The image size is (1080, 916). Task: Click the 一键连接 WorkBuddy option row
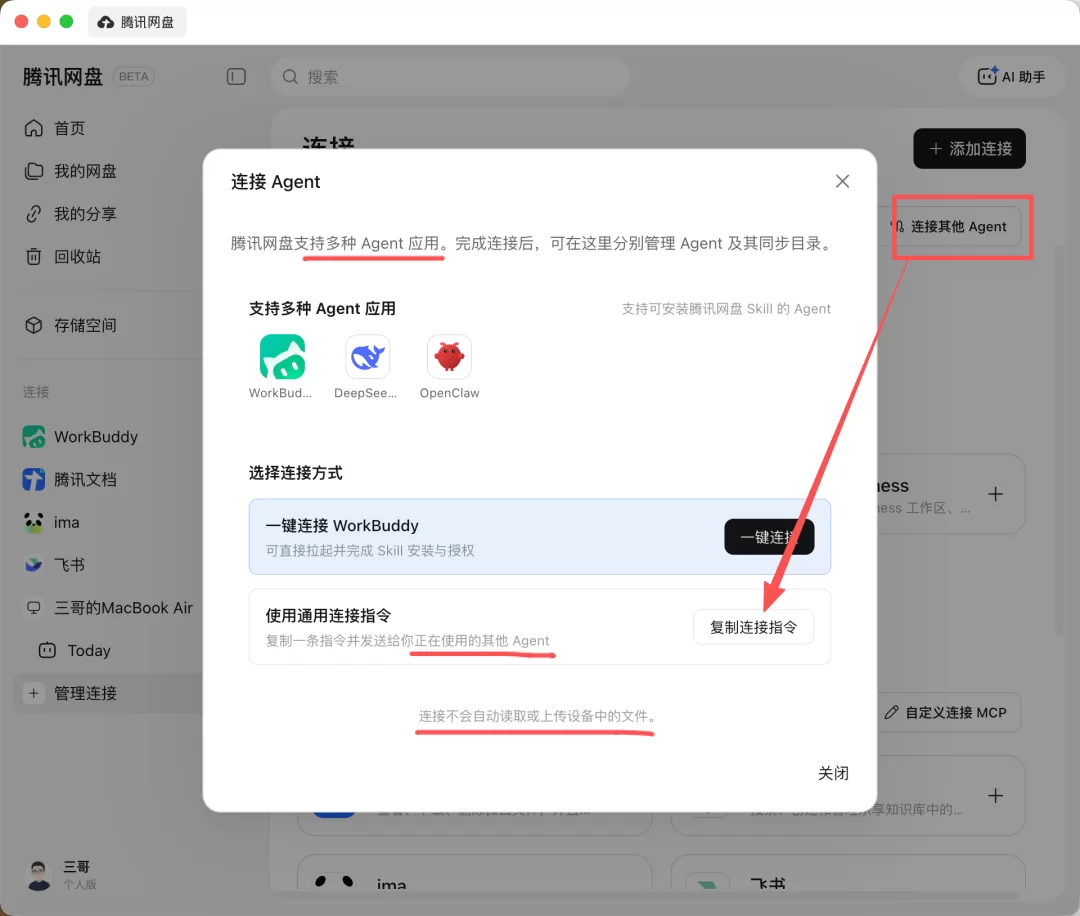click(x=539, y=537)
